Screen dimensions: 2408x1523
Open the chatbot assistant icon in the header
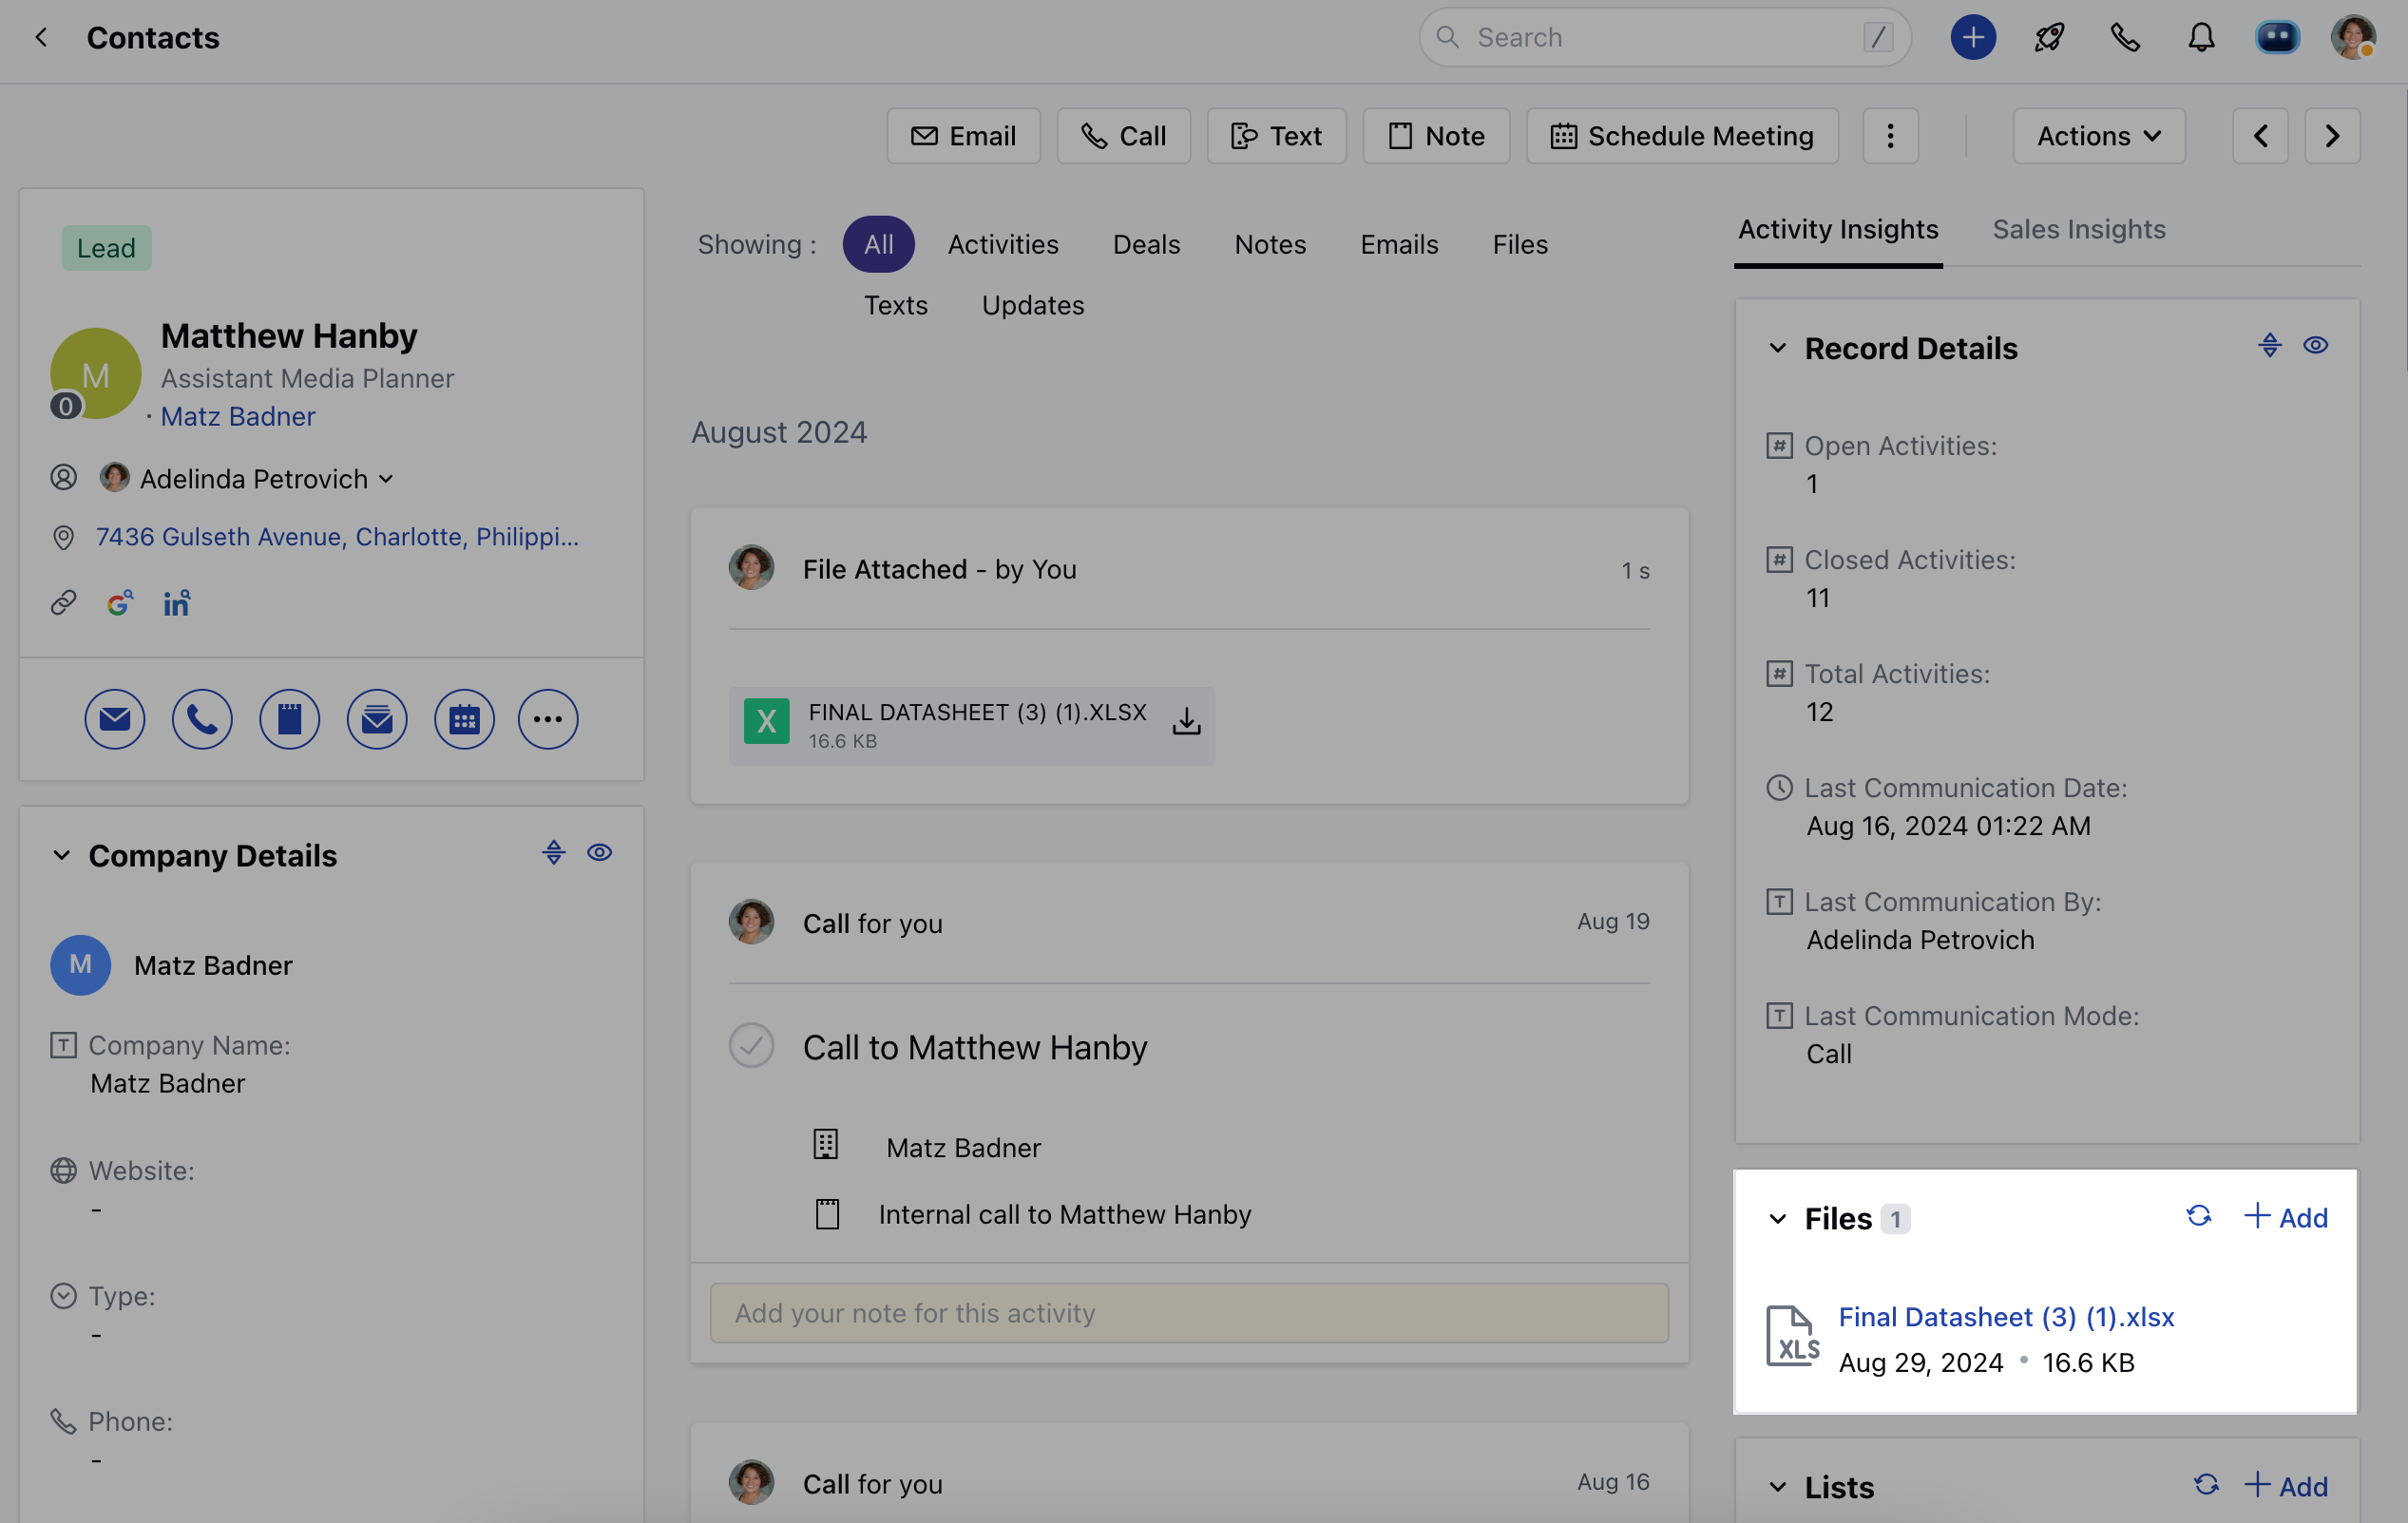[x=2277, y=38]
